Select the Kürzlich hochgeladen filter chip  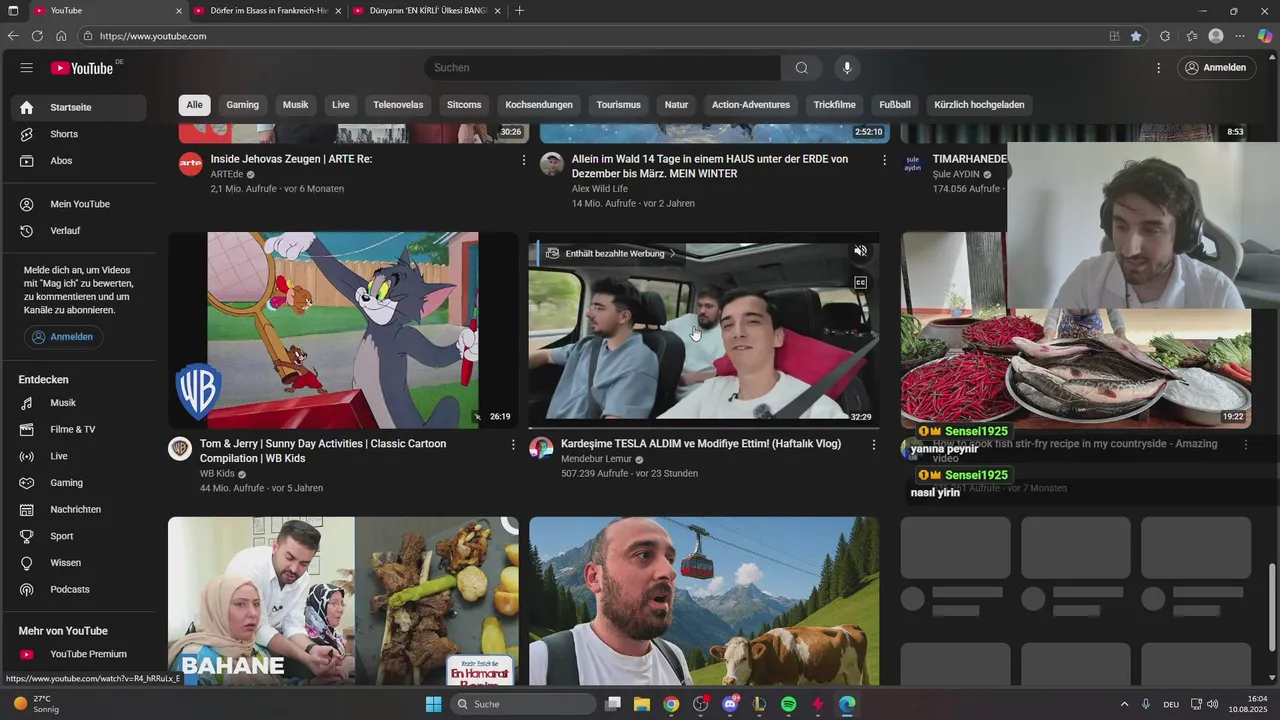tap(979, 105)
